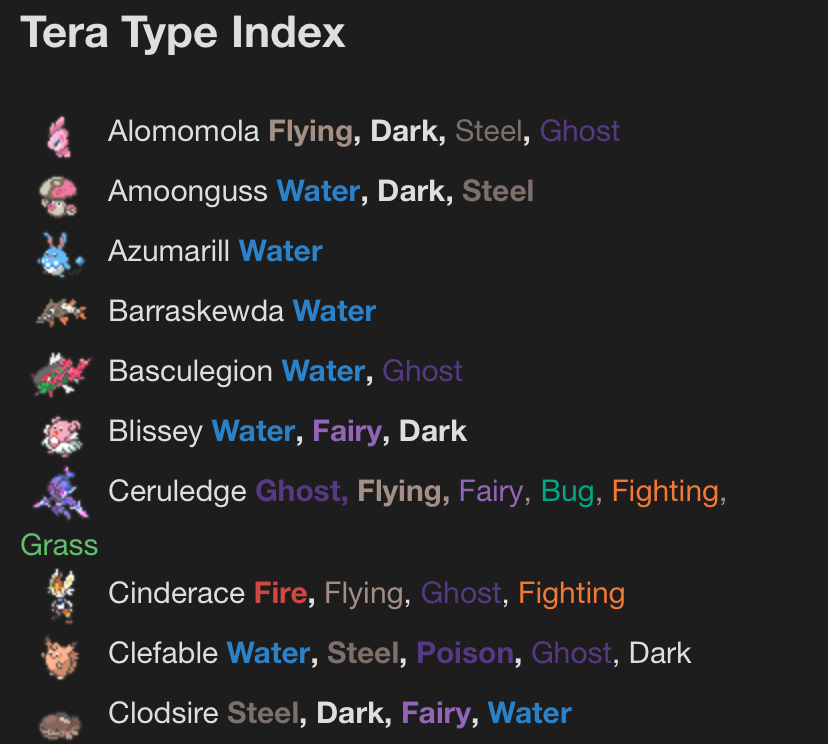This screenshot has height=744, width=828.
Task: Click Cinderace's Fire tera type
Action: tap(280, 593)
